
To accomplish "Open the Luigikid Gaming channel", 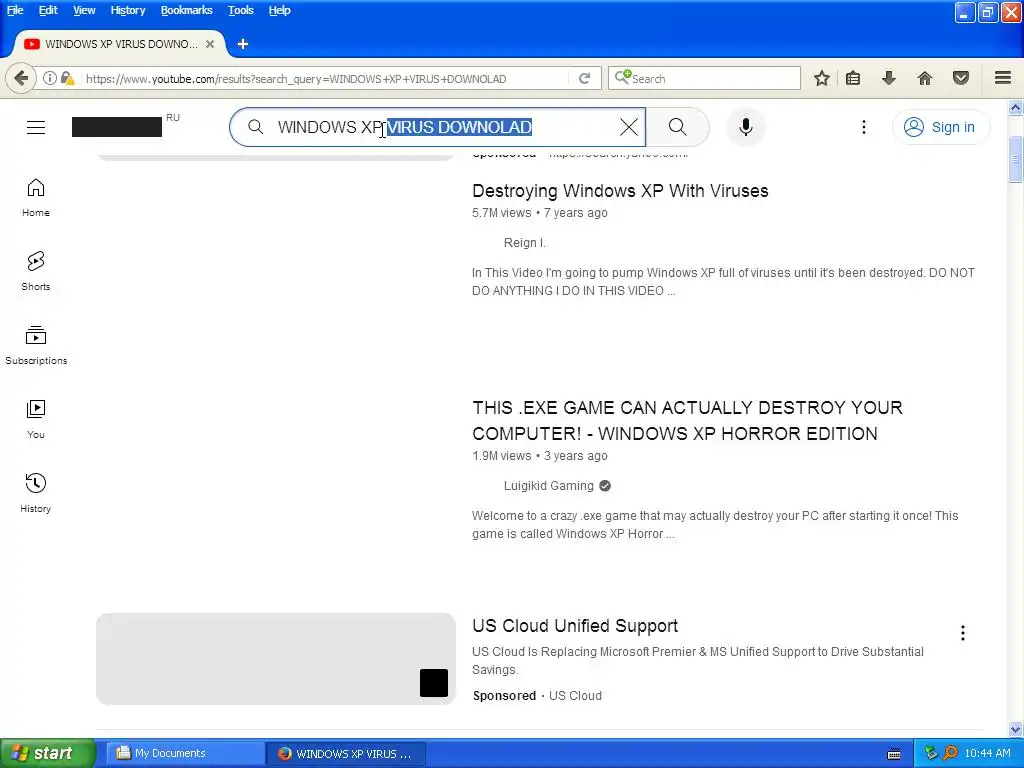I will coord(549,486).
